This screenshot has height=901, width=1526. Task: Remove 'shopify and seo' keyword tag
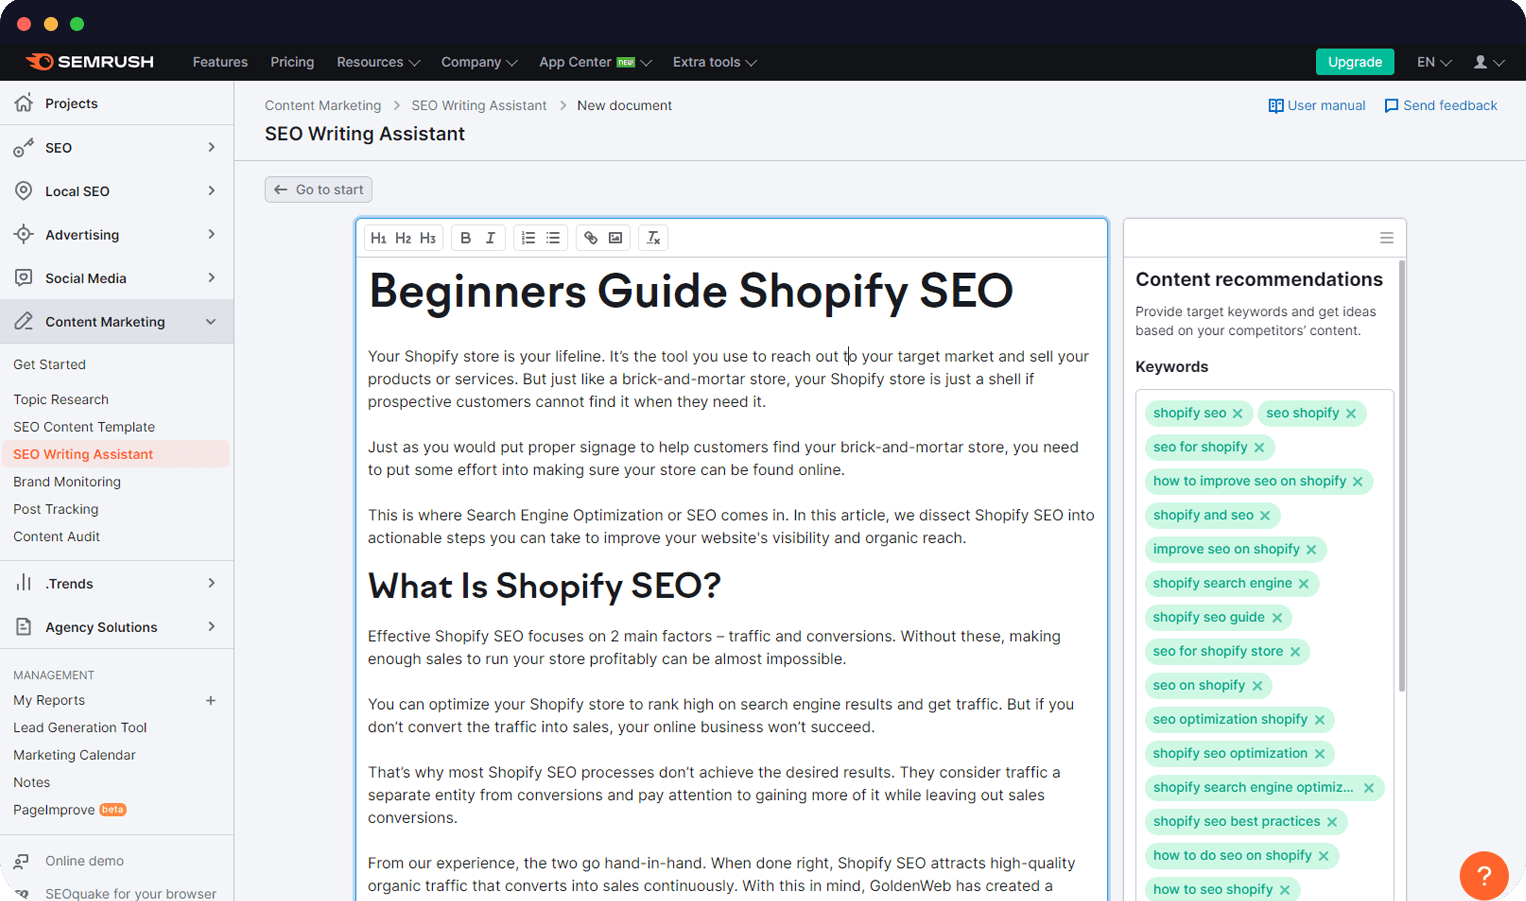(1265, 515)
